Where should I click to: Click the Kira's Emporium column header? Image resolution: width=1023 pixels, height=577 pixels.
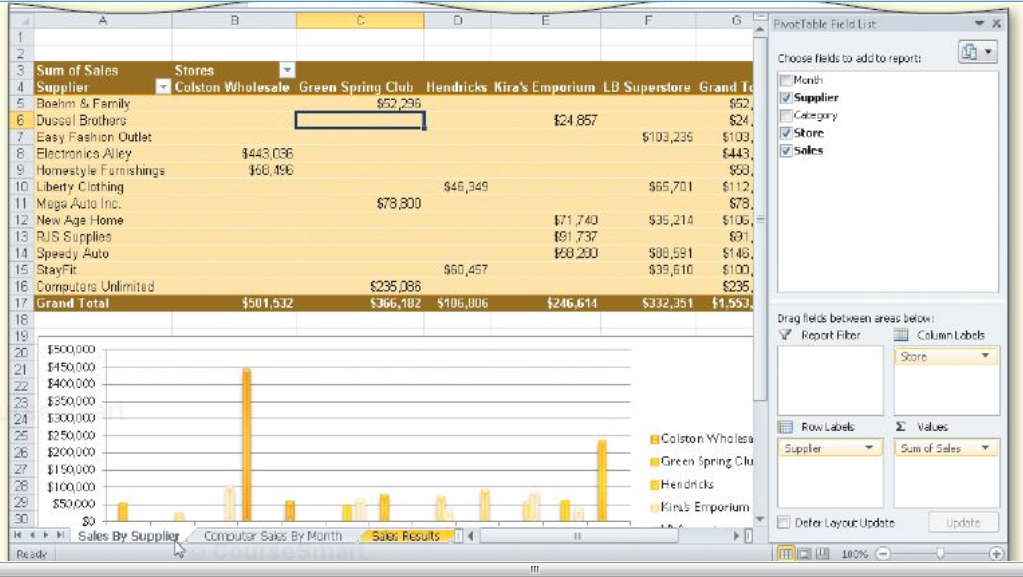tap(545, 87)
